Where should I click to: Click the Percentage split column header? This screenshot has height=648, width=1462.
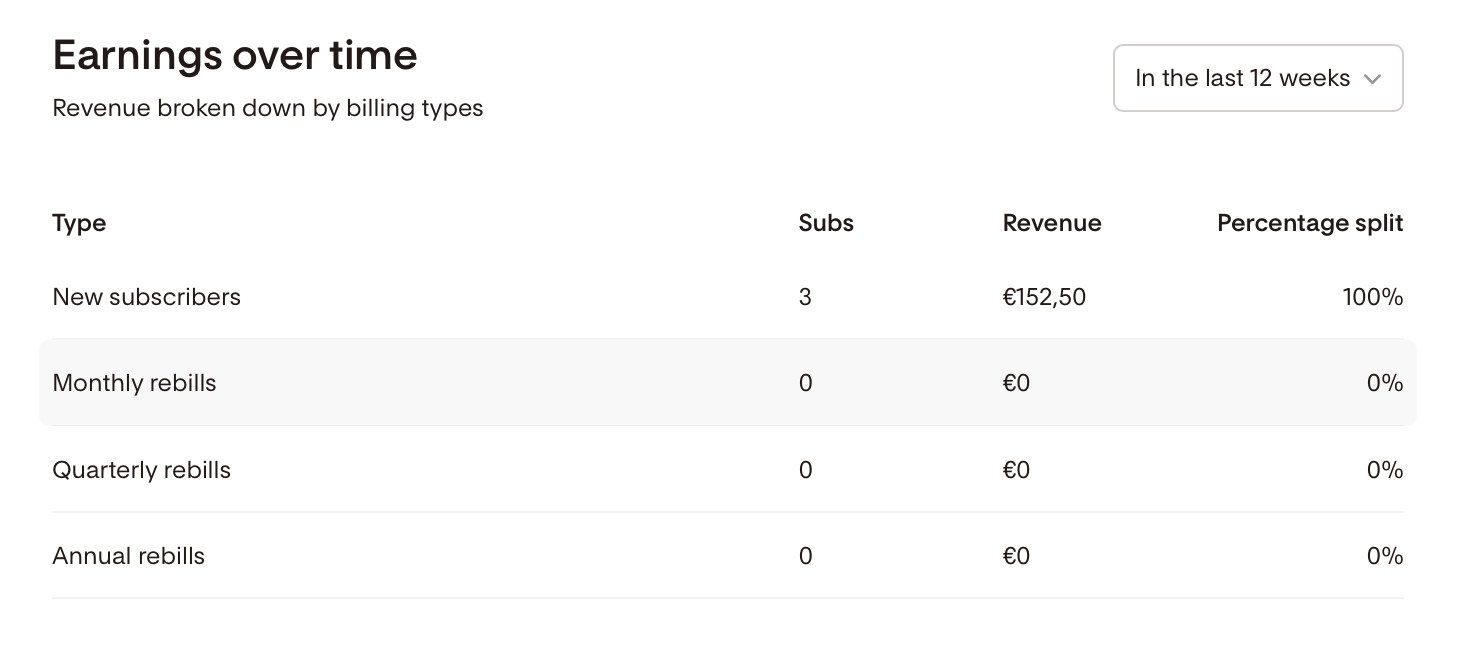[1310, 224]
